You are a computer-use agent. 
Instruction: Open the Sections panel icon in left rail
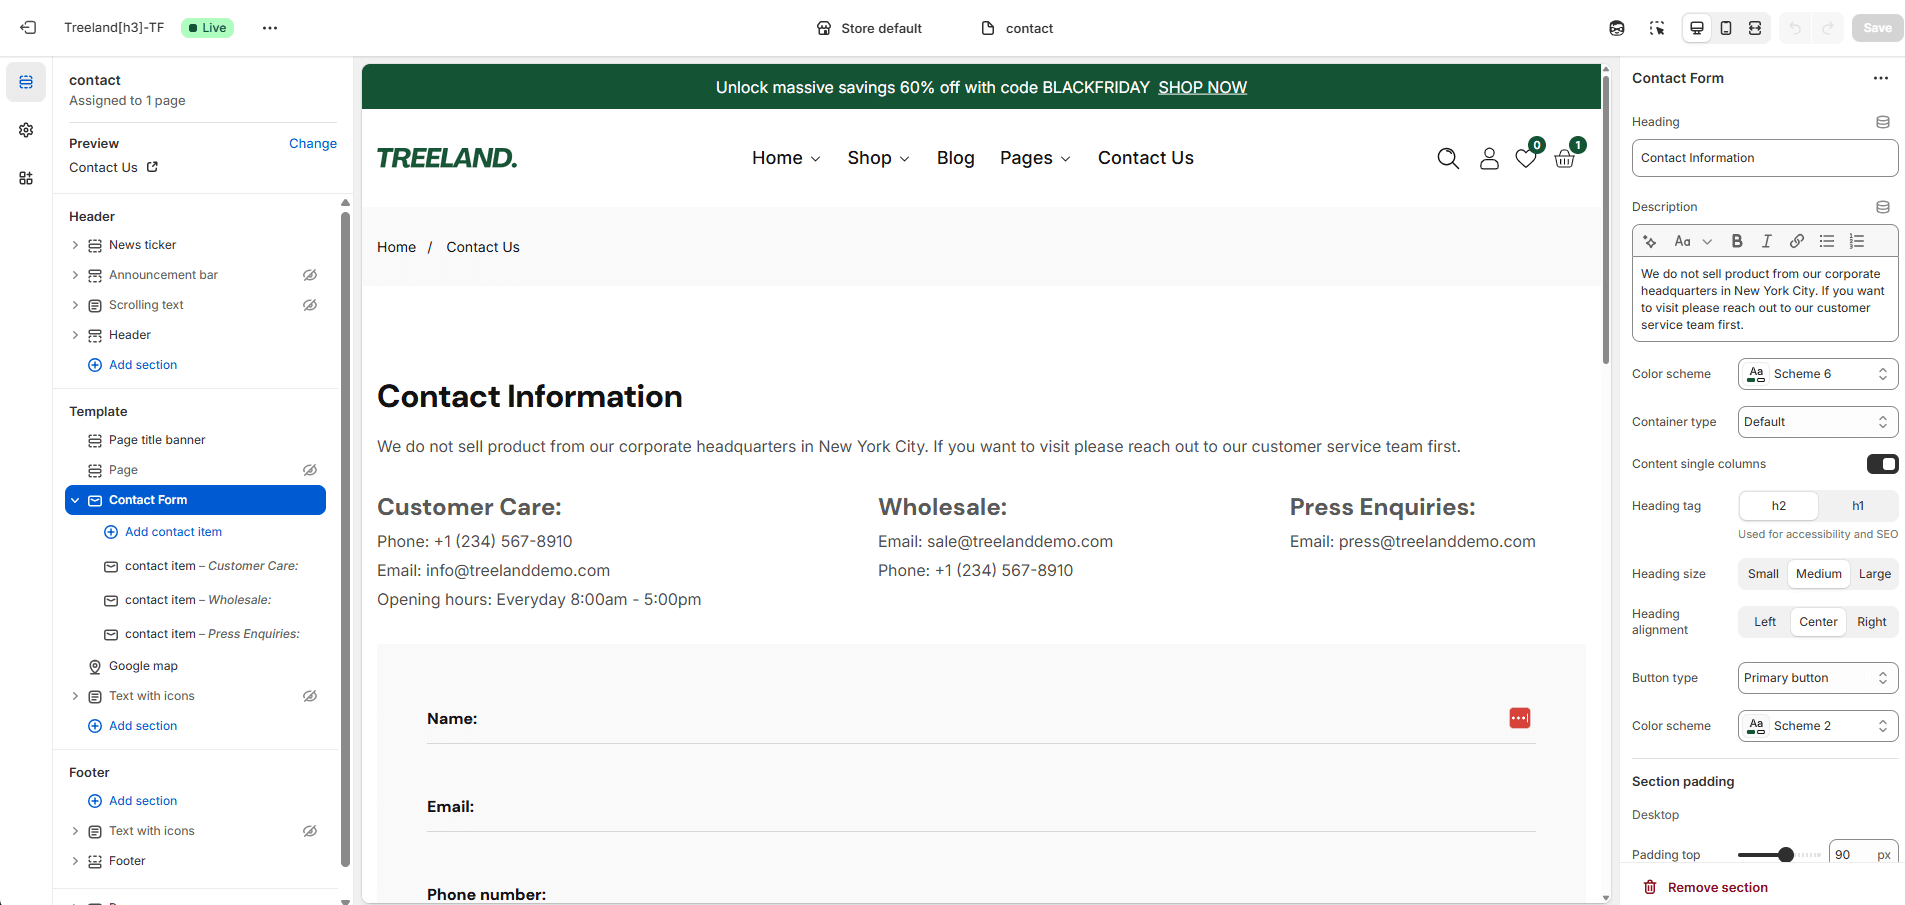(x=26, y=82)
